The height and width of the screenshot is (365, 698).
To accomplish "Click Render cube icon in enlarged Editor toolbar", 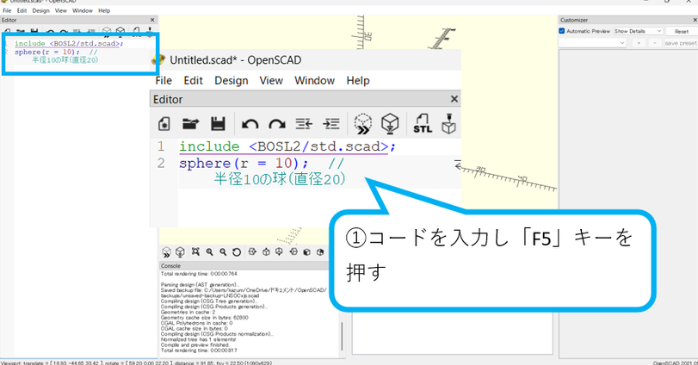I will [x=390, y=123].
